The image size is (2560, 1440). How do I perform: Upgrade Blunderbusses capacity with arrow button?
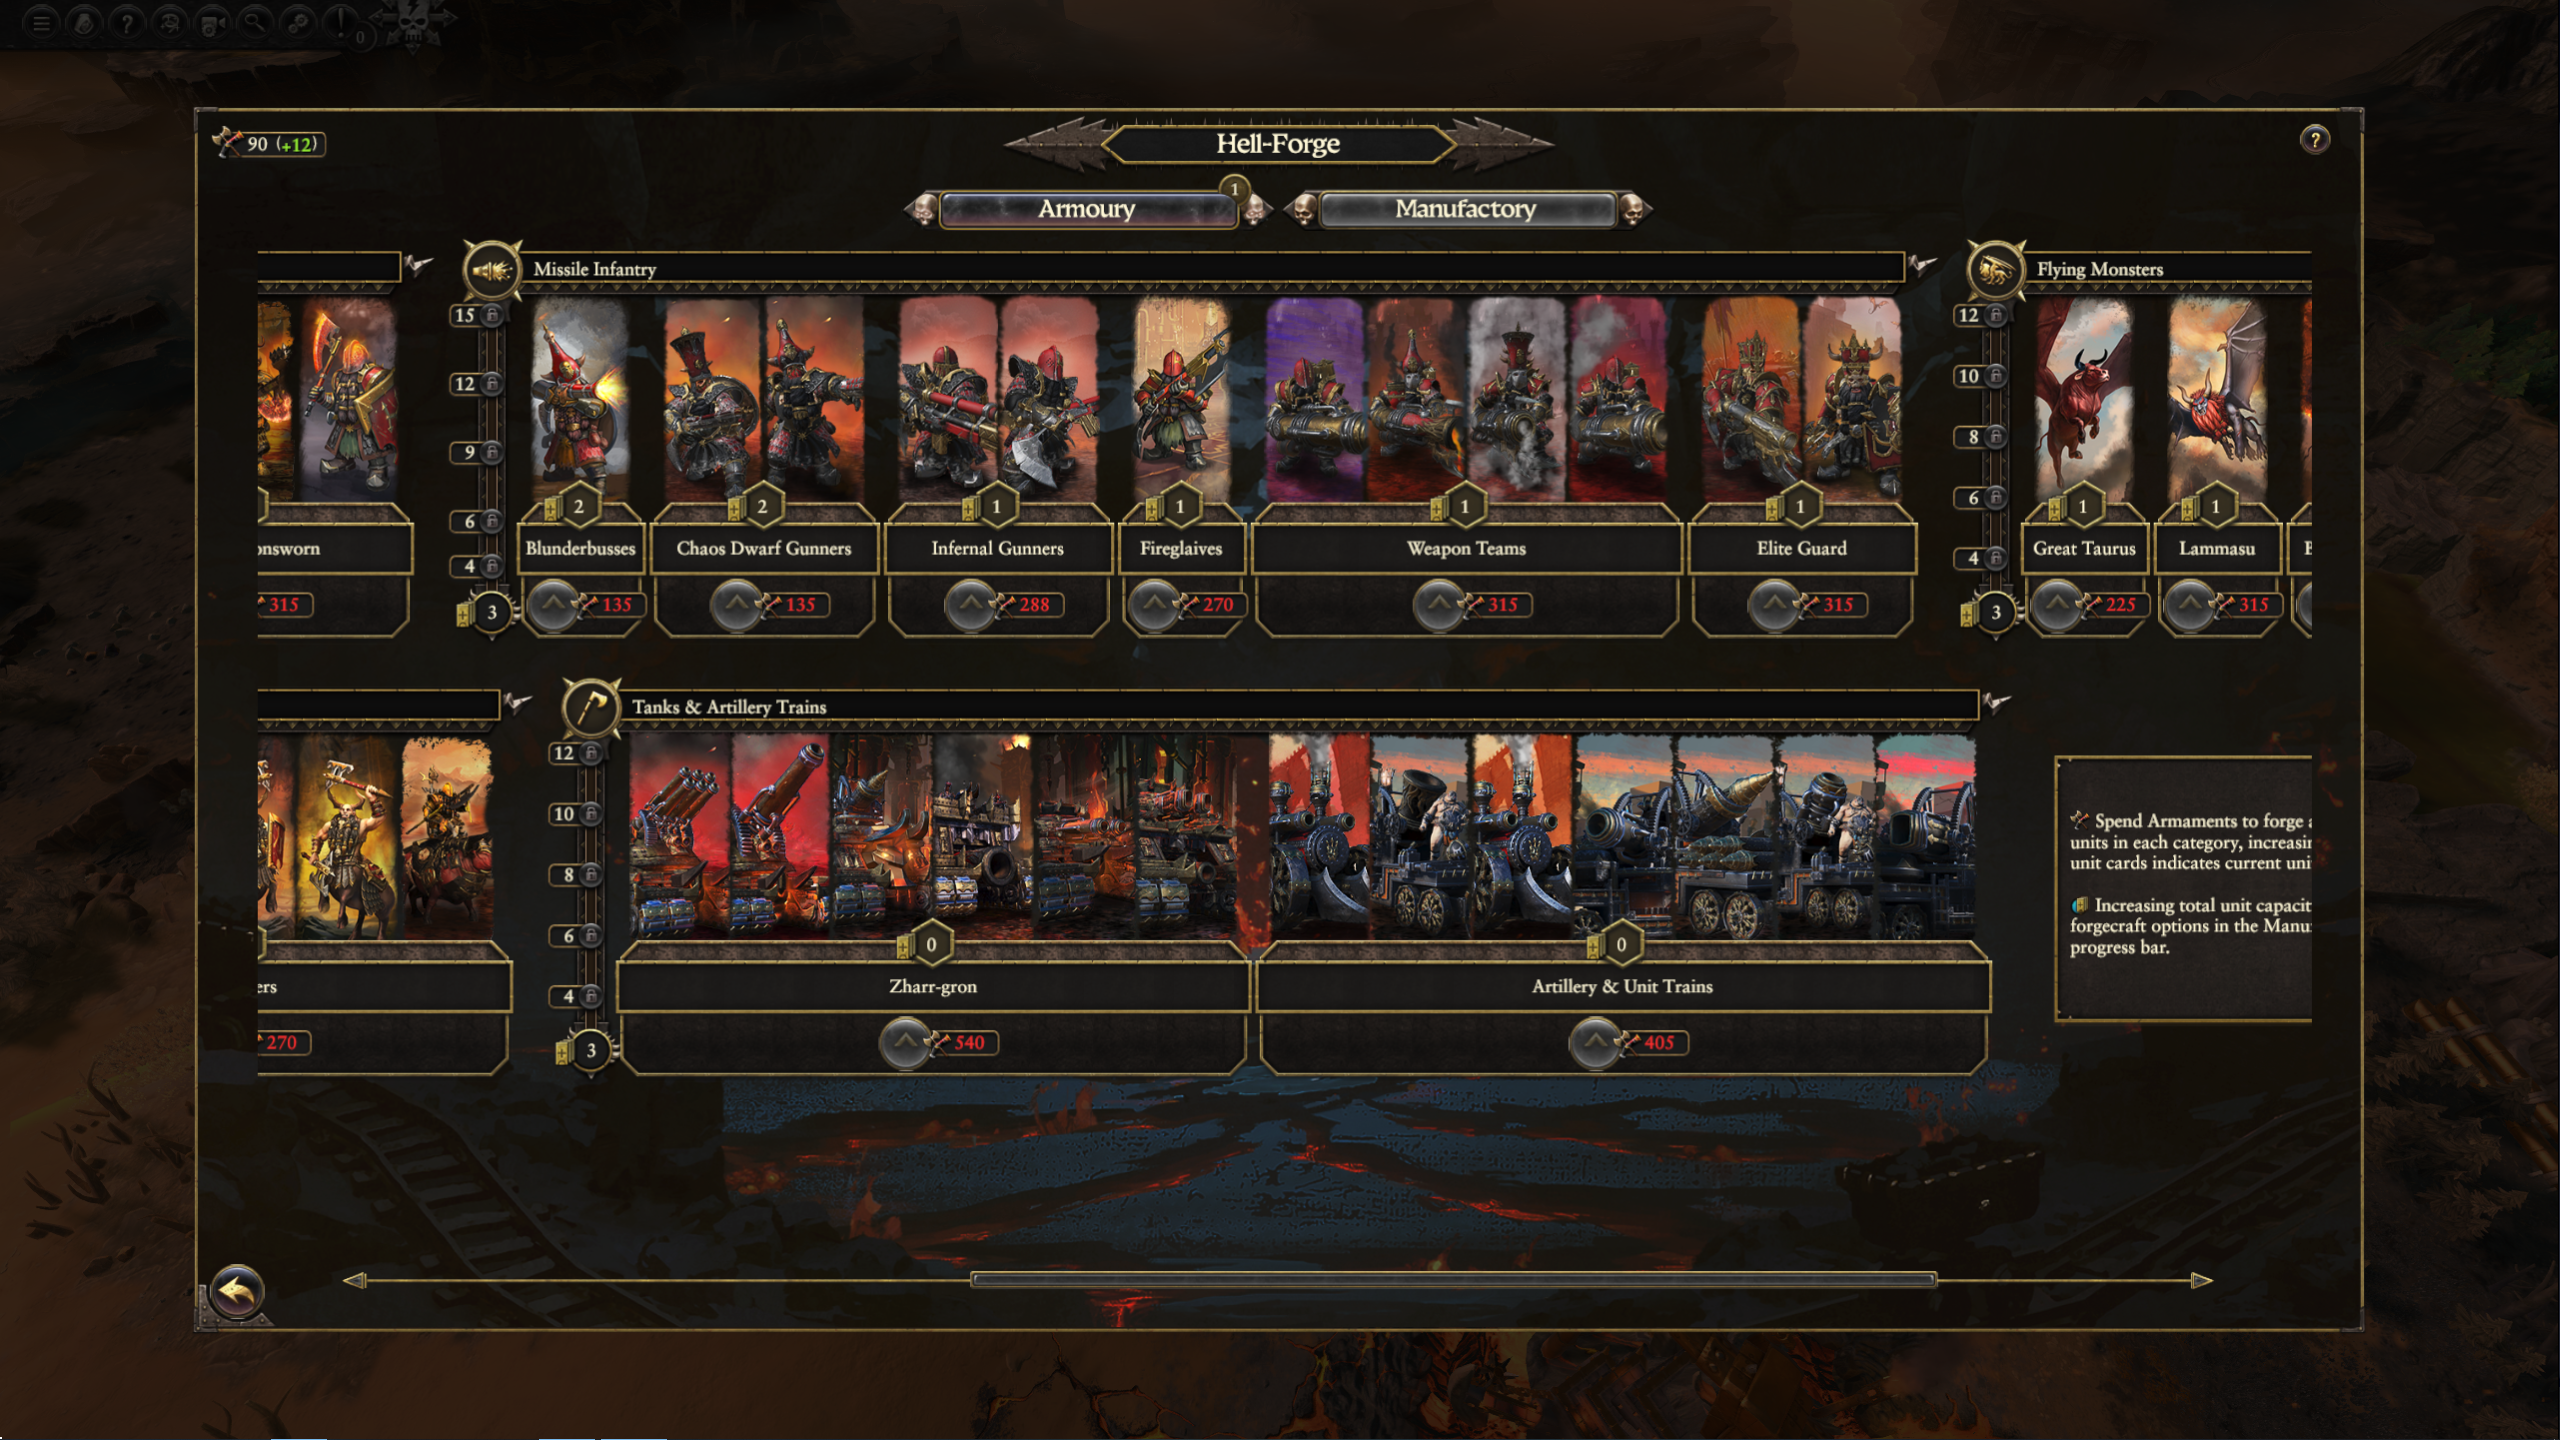[552, 605]
